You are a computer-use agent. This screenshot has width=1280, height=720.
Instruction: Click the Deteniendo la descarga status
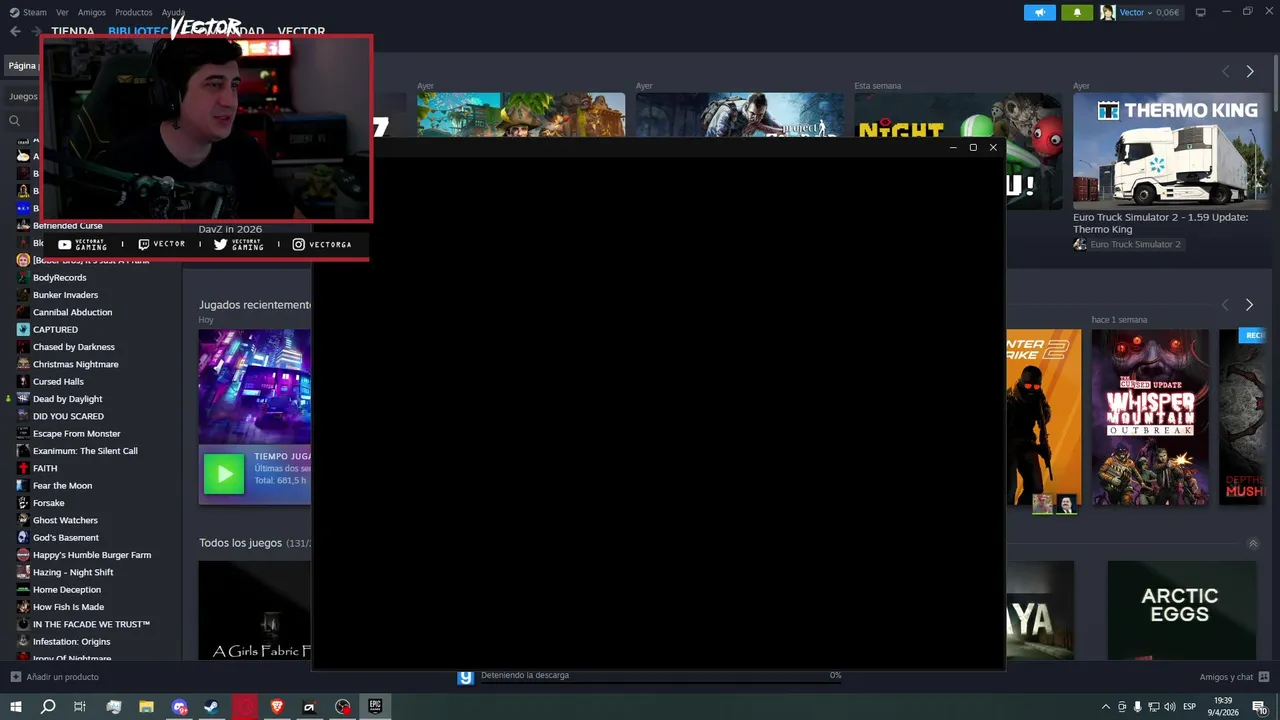525,675
